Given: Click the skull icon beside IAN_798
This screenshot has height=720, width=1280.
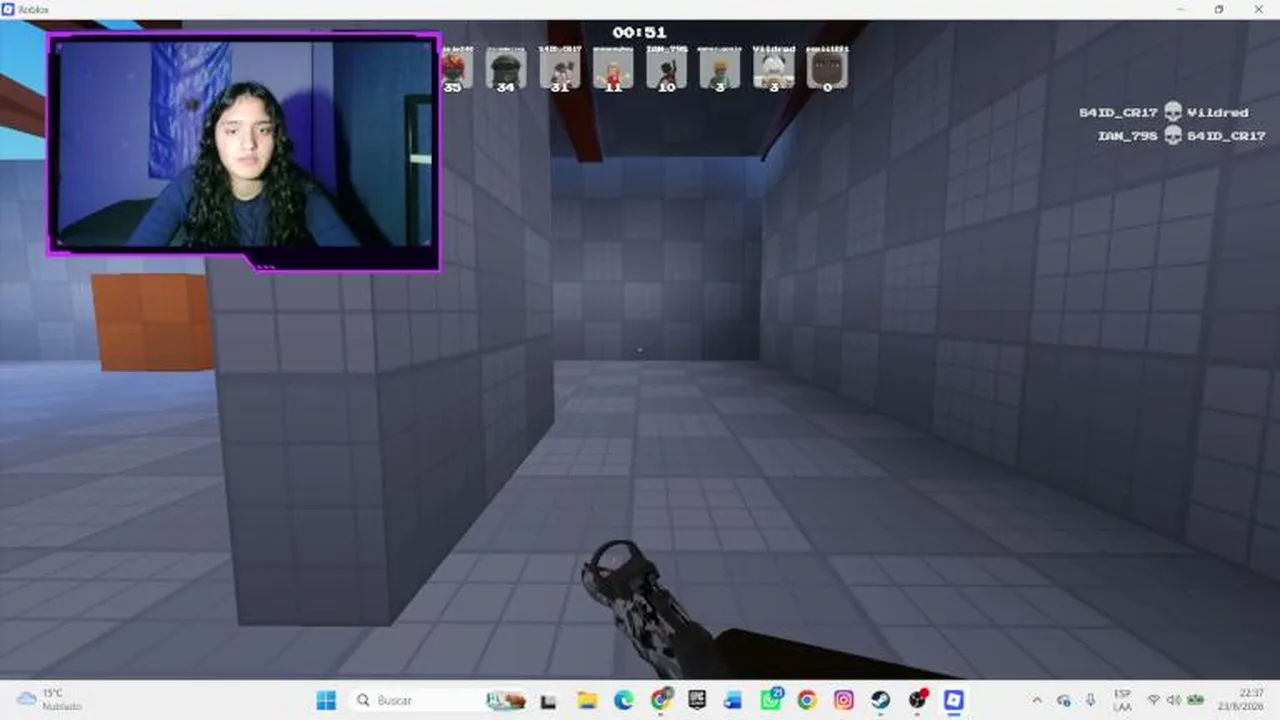Looking at the screenshot, I should [1173, 135].
